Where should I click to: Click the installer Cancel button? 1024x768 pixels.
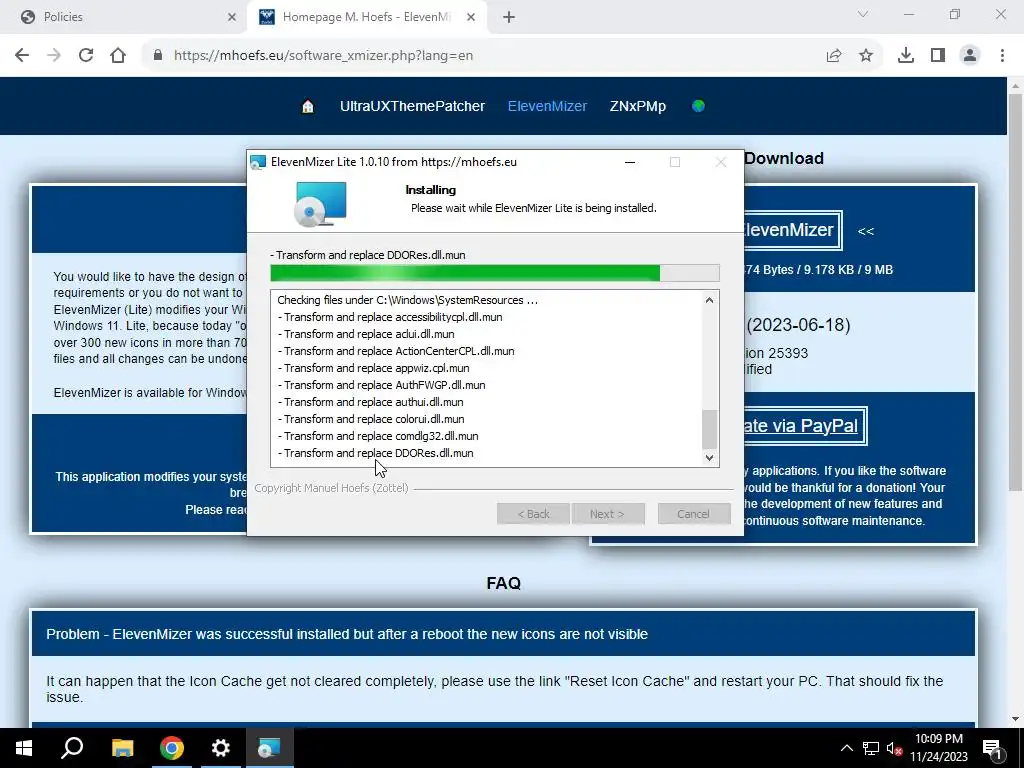pyautogui.click(x=694, y=514)
